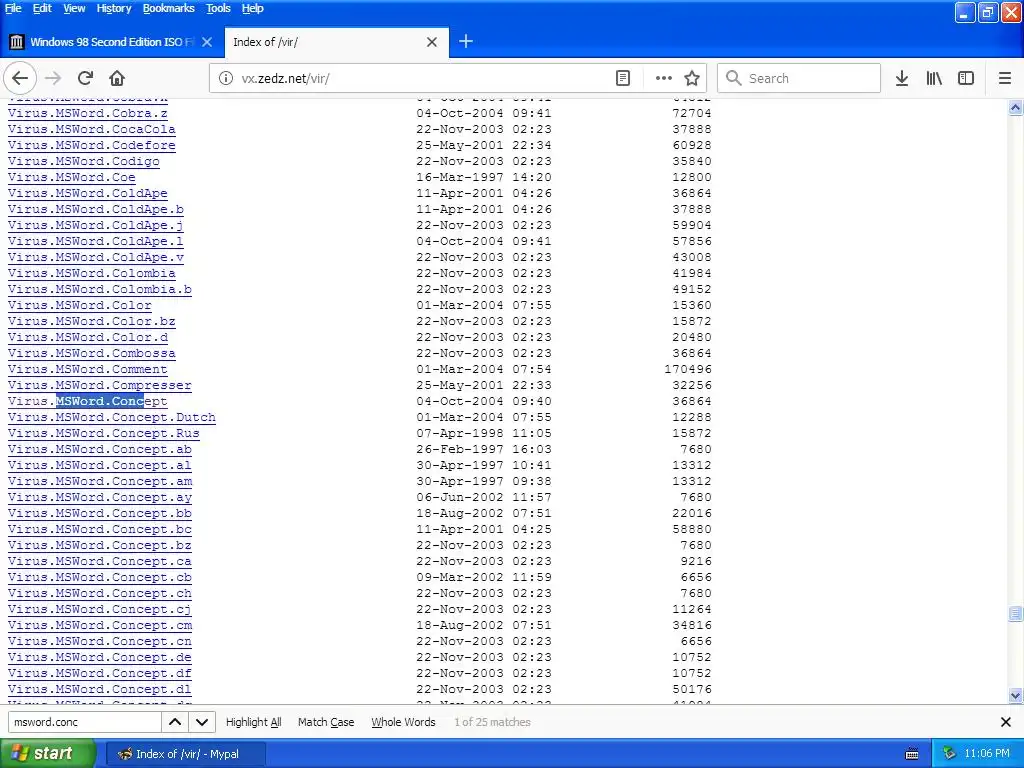The width and height of the screenshot is (1024, 768).
Task: Open Virus.MSWord.Concept.Dutch link
Action: click(112, 417)
